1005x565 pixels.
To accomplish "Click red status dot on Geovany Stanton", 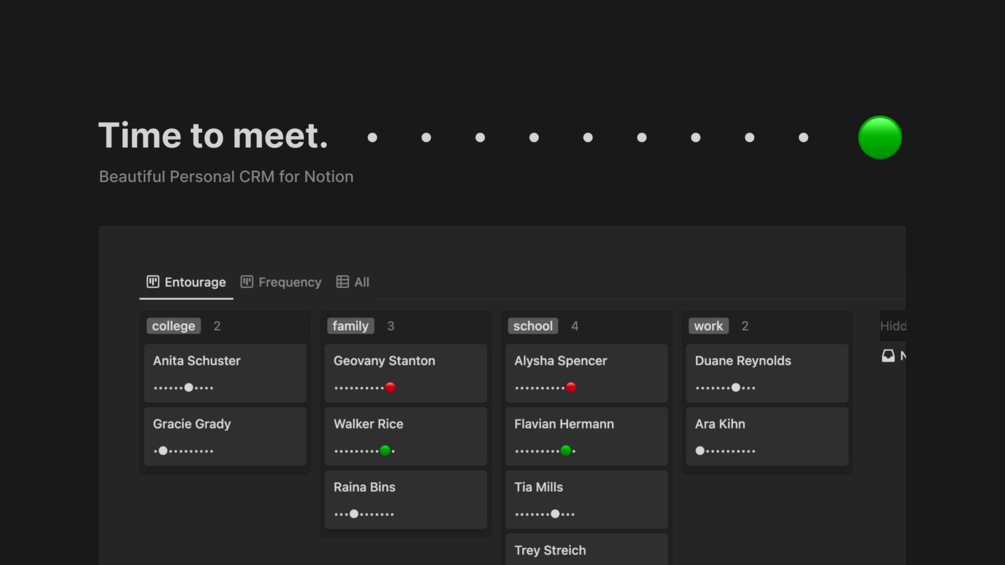I will [390, 387].
